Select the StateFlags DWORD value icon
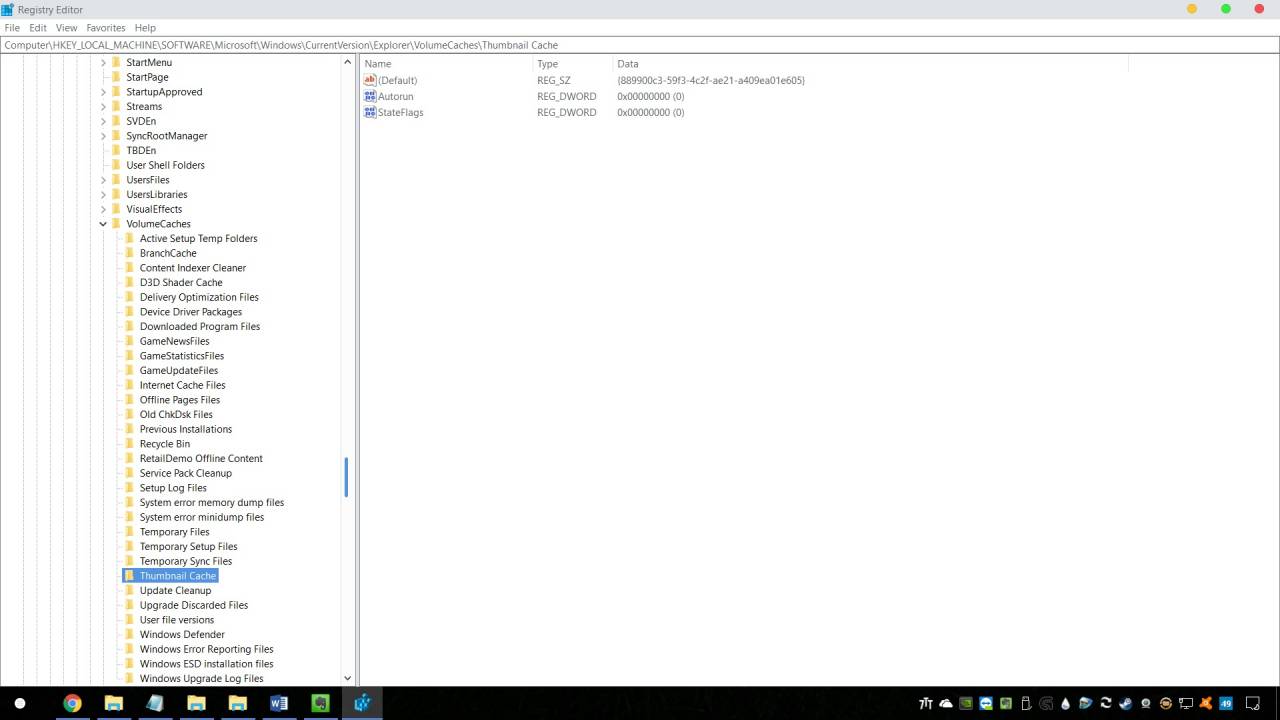 click(x=370, y=112)
